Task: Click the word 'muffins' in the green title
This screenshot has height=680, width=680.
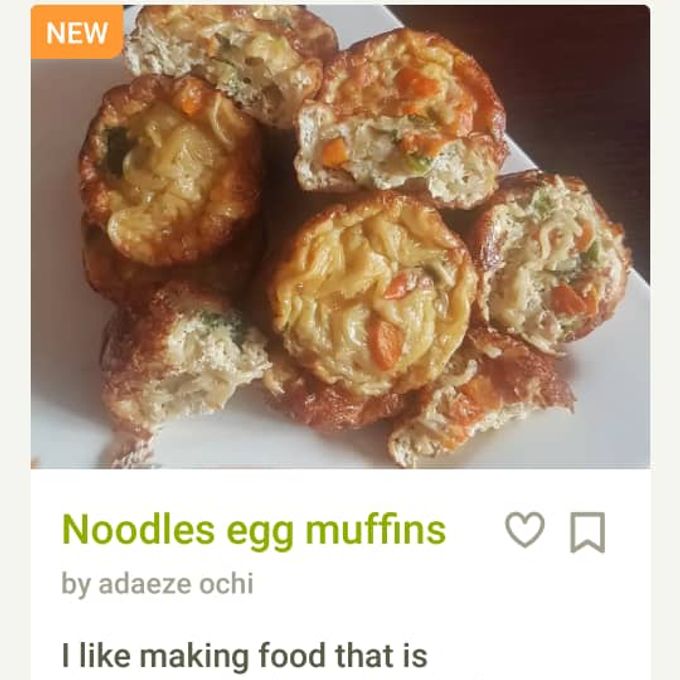Action: click(x=376, y=530)
